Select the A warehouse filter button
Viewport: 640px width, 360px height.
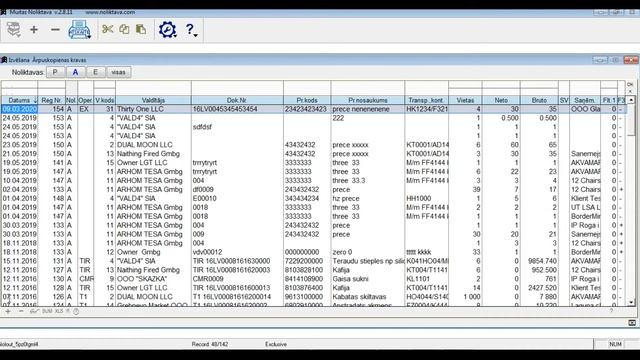point(75,72)
